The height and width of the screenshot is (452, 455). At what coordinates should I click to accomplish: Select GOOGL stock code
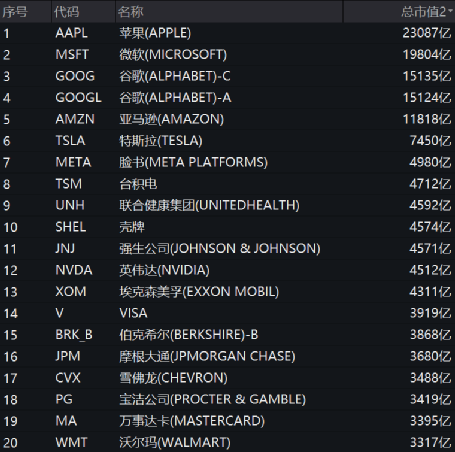pyautogui.click(x=78, y=98)
